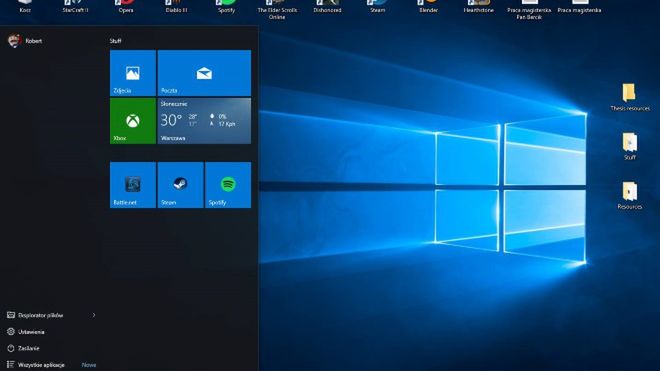Select the Resources desktop folder
The height and width of the screenshot is (371, 660).
pos(630,195)
